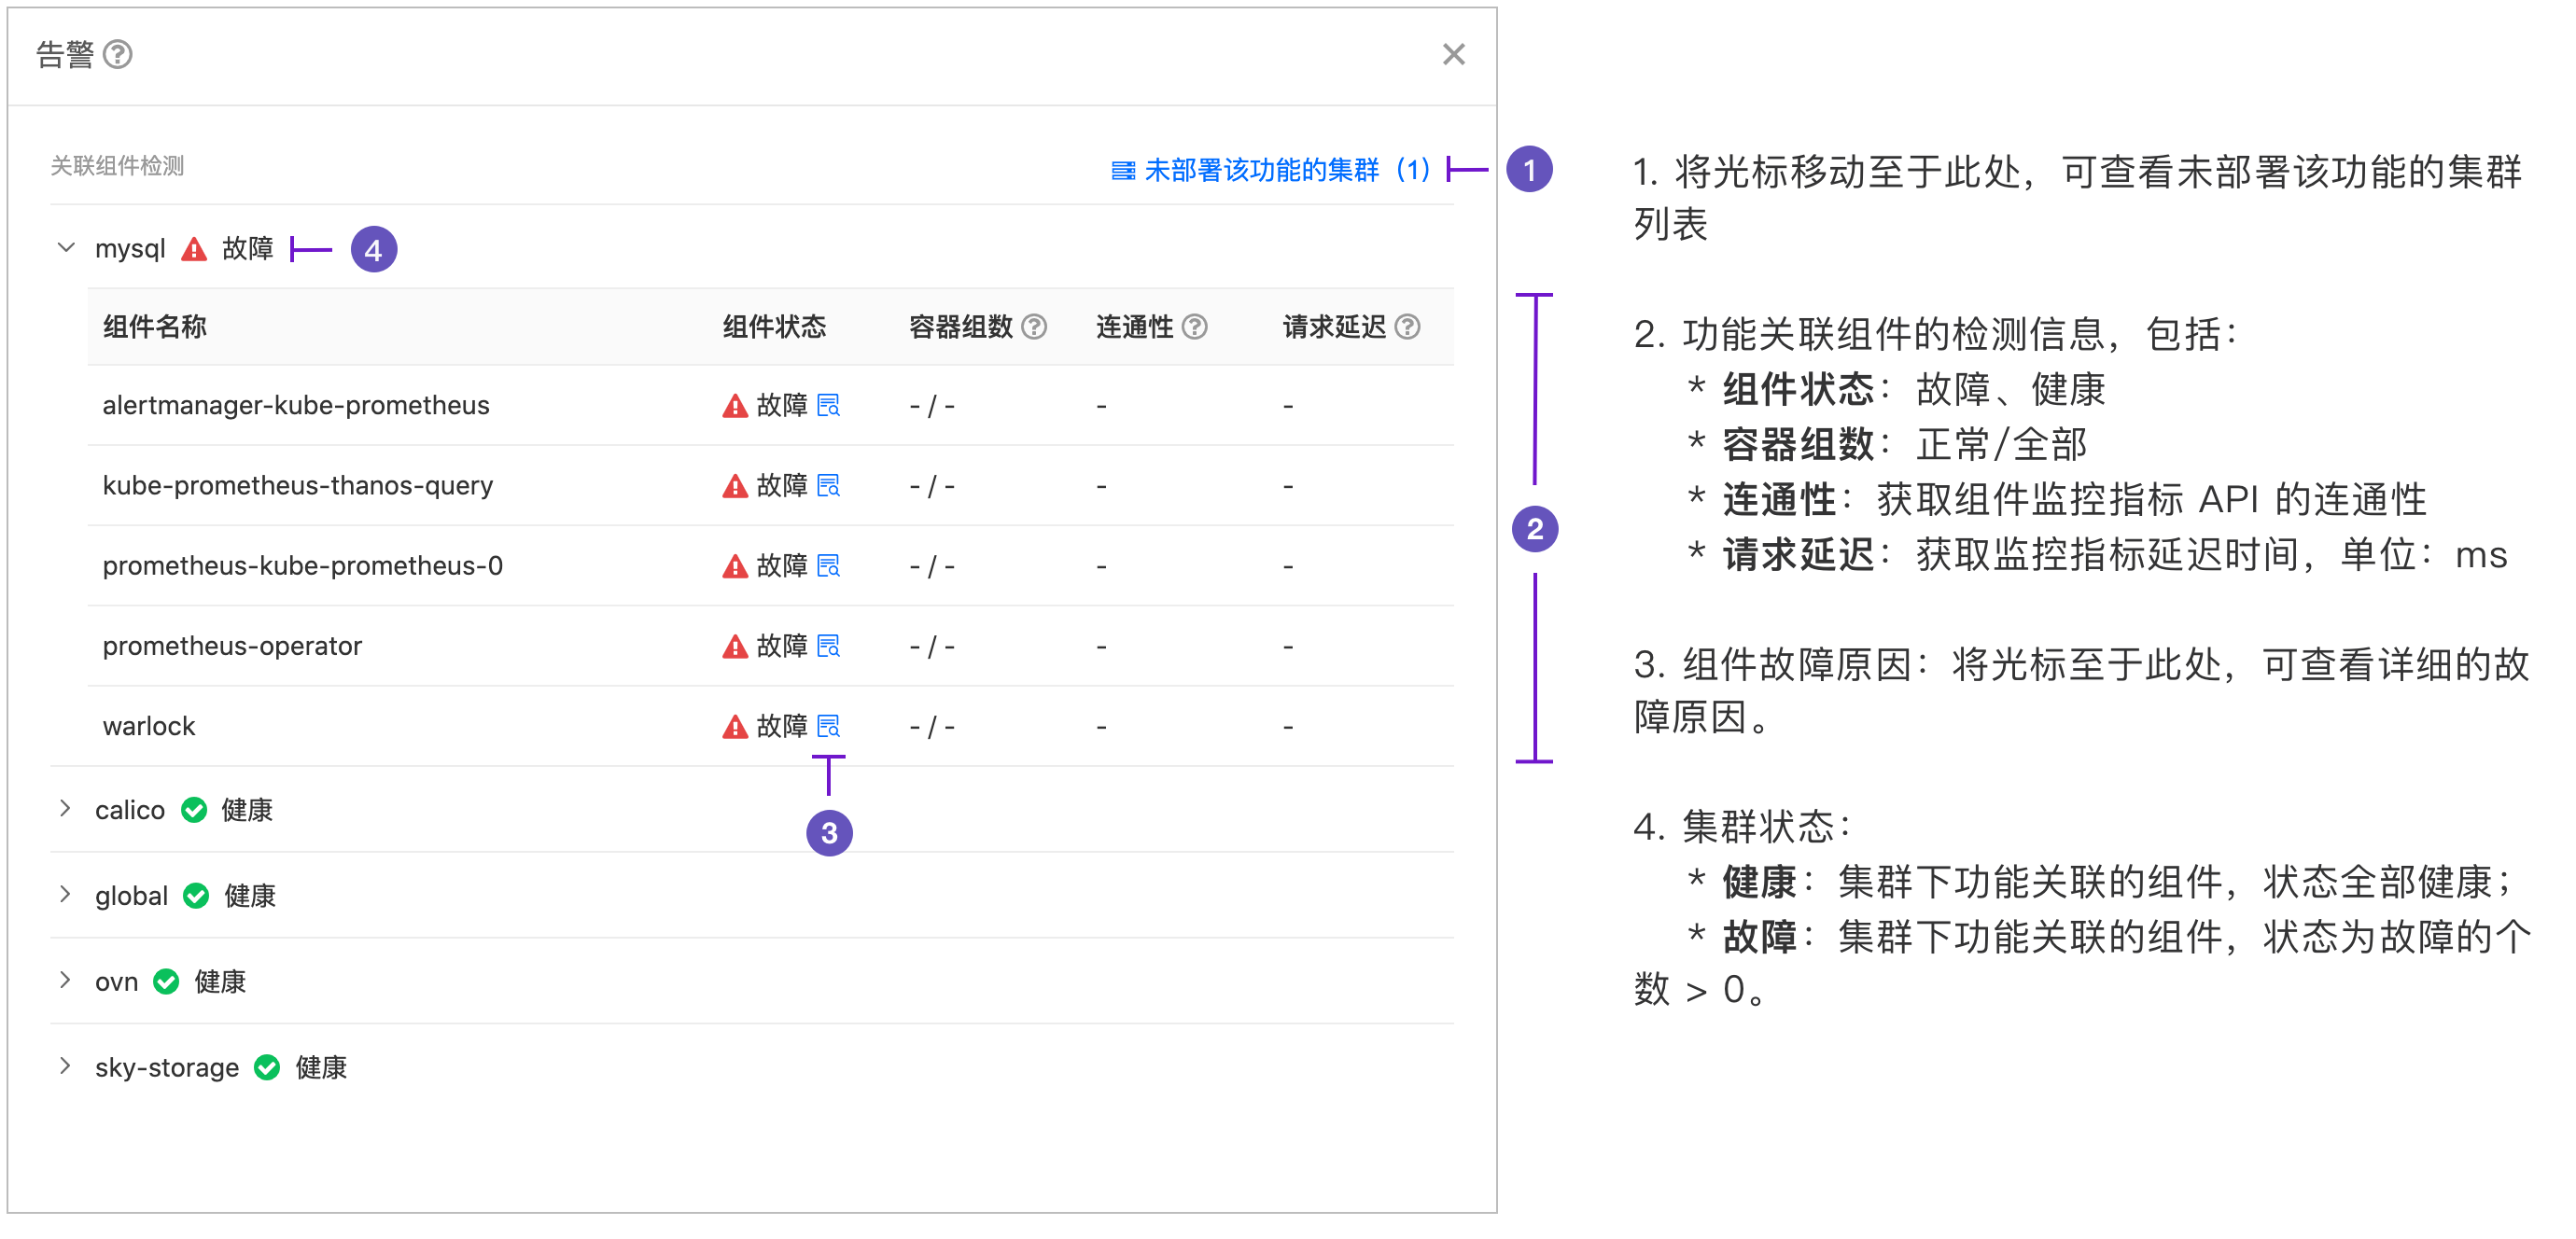
Task: Click help icon beside 请求延迟 column header
Action: (1408, 327)
